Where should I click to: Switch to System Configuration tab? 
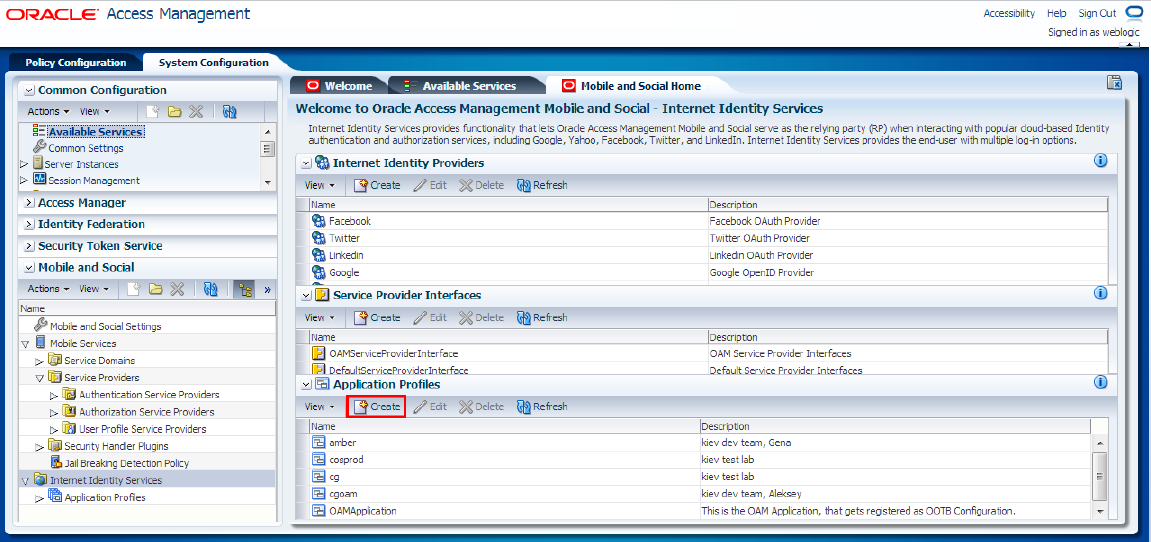click(x=213, y=62)
